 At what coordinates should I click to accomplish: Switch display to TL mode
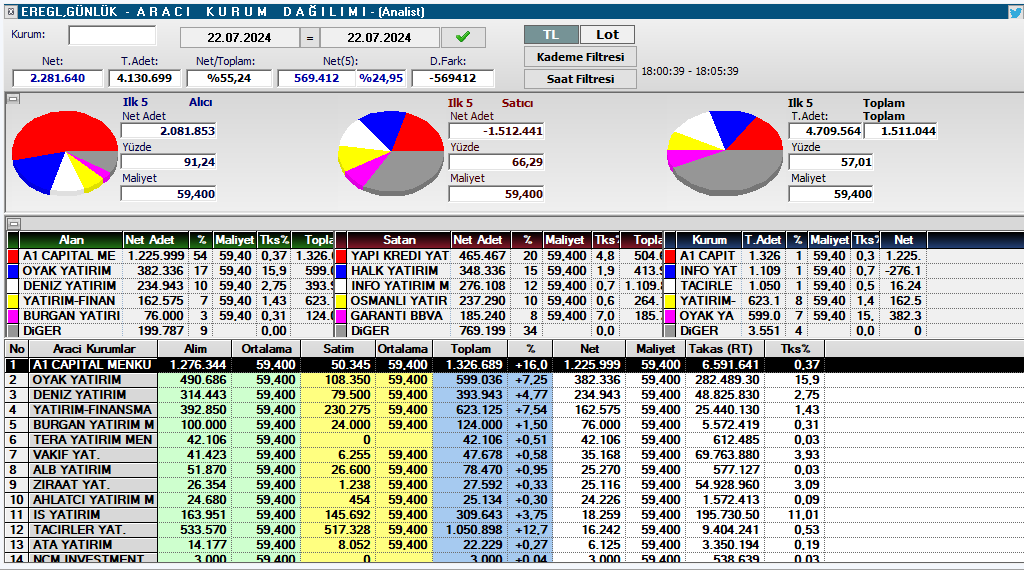click(551, 35)
